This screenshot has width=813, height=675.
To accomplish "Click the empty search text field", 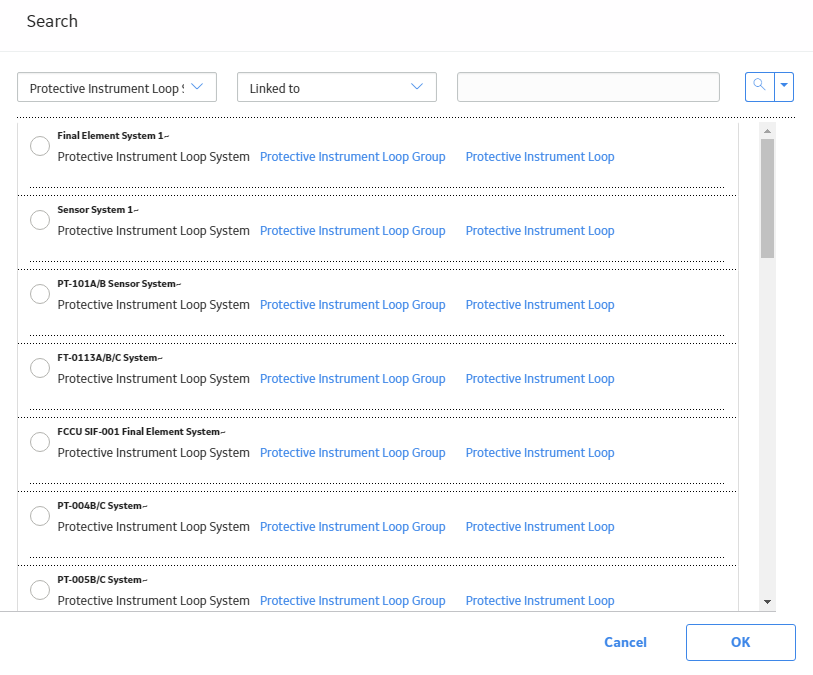I will (588, 87).
